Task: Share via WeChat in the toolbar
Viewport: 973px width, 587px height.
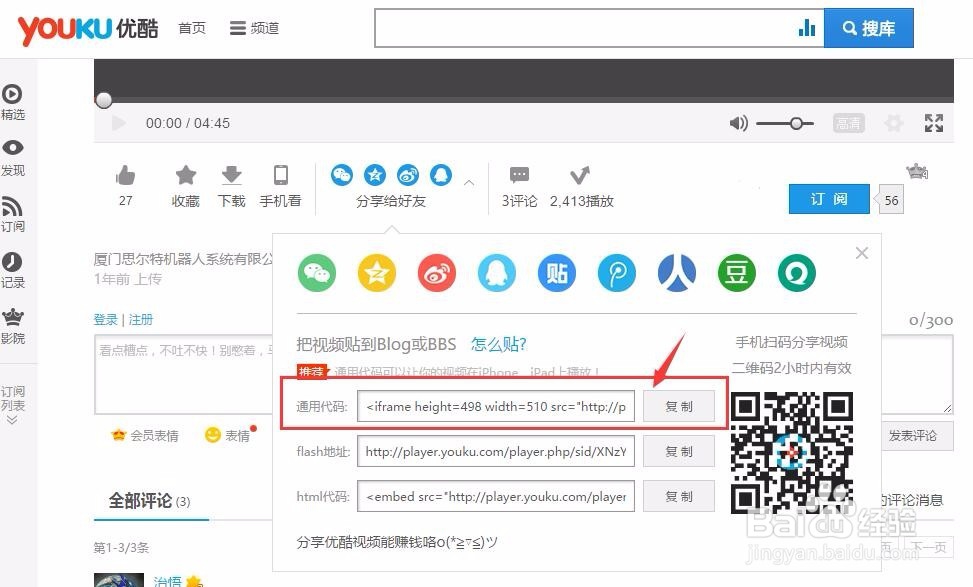Action: pyautogui.click(x=342, y=175)
